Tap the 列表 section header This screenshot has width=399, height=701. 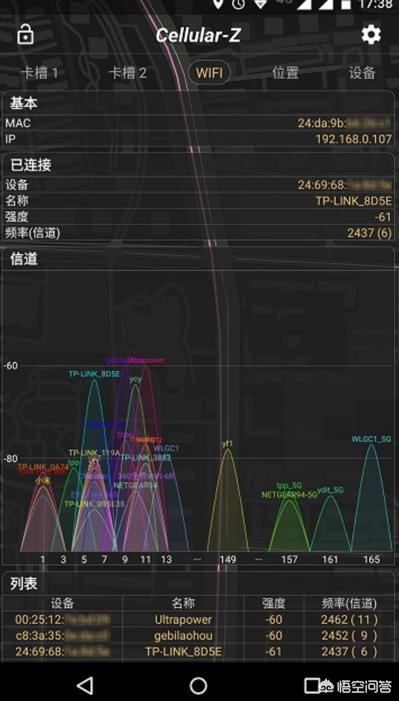click(x=24, y=583)
